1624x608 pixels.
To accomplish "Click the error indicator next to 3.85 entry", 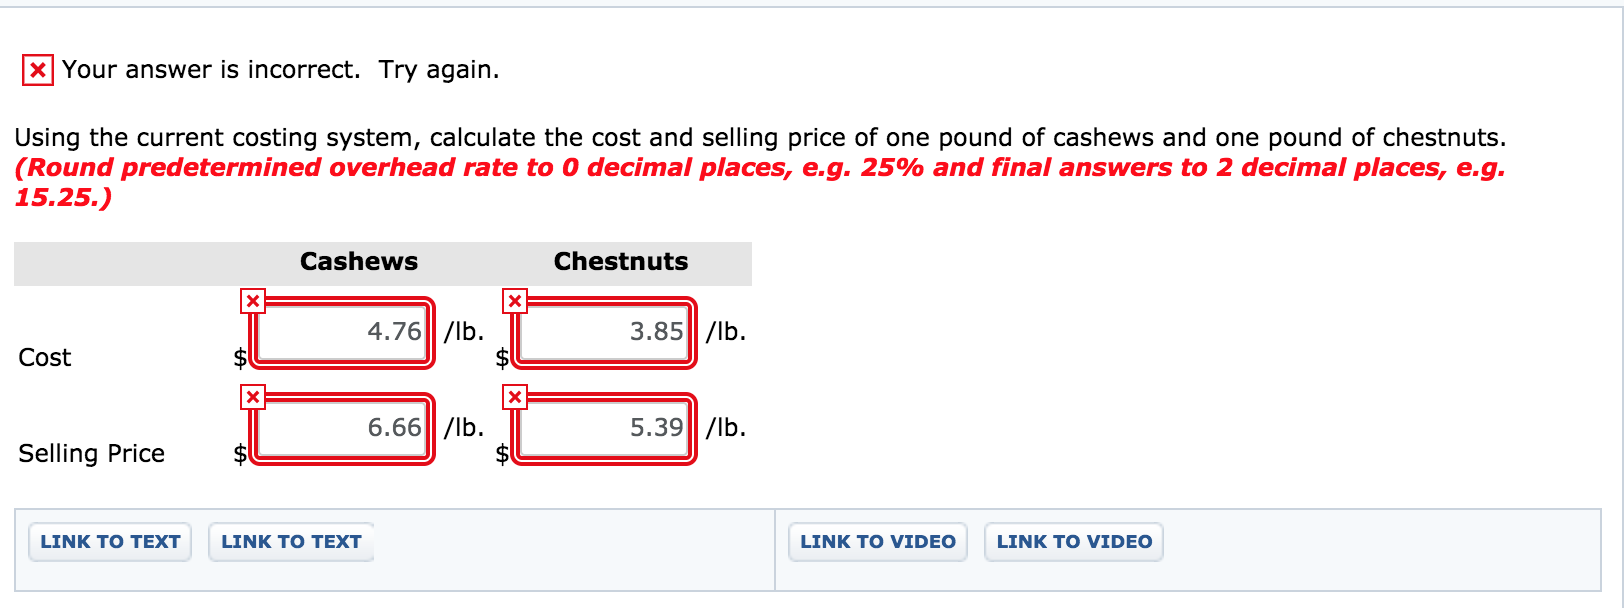I will tap(515, 299).
